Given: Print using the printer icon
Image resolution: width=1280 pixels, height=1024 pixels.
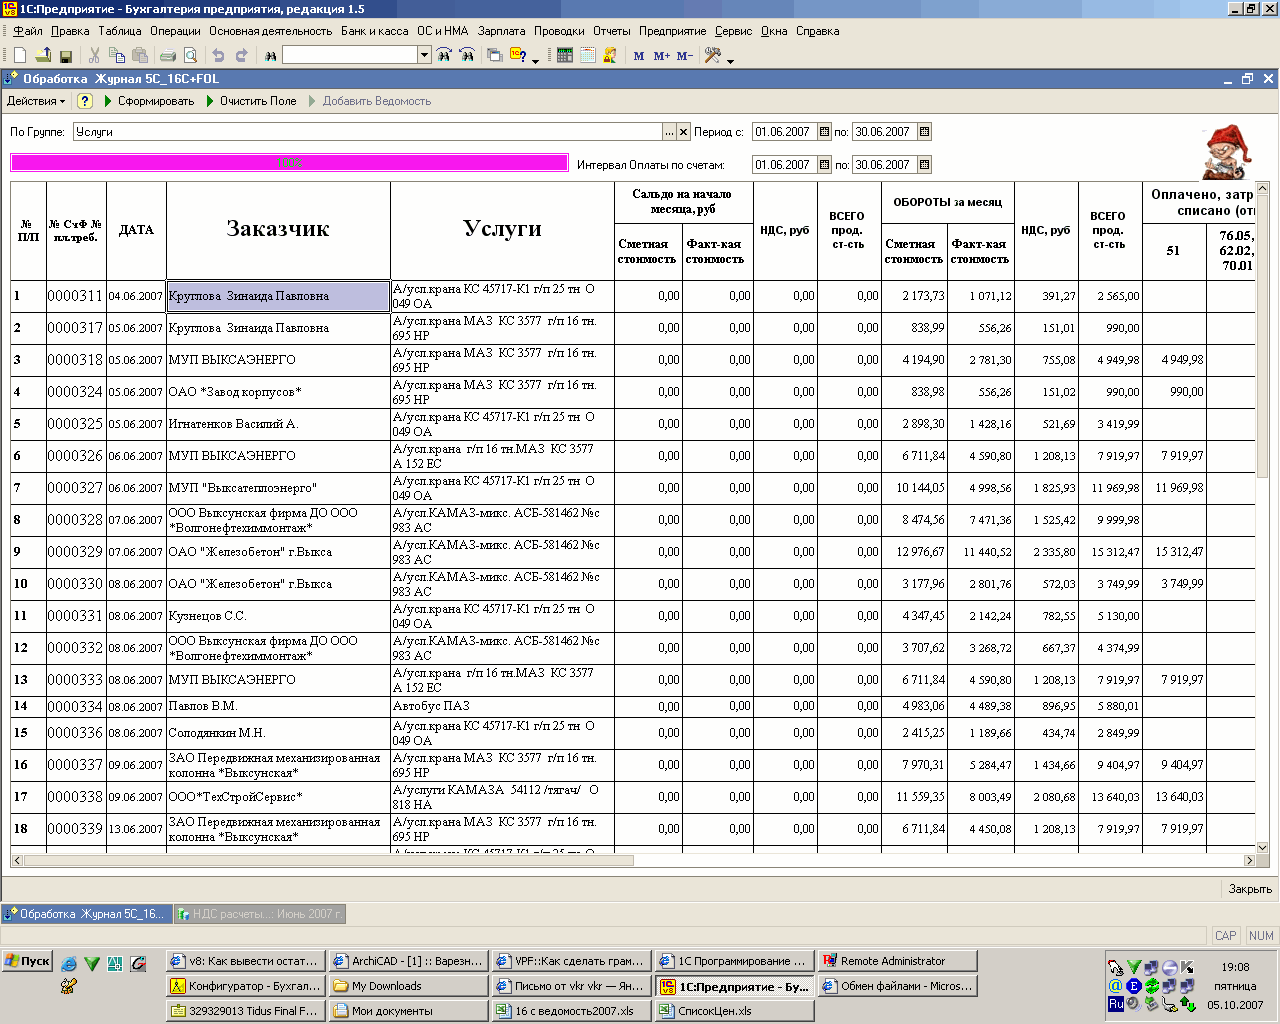Looking at the screenshot, I should tap(168, 56).
